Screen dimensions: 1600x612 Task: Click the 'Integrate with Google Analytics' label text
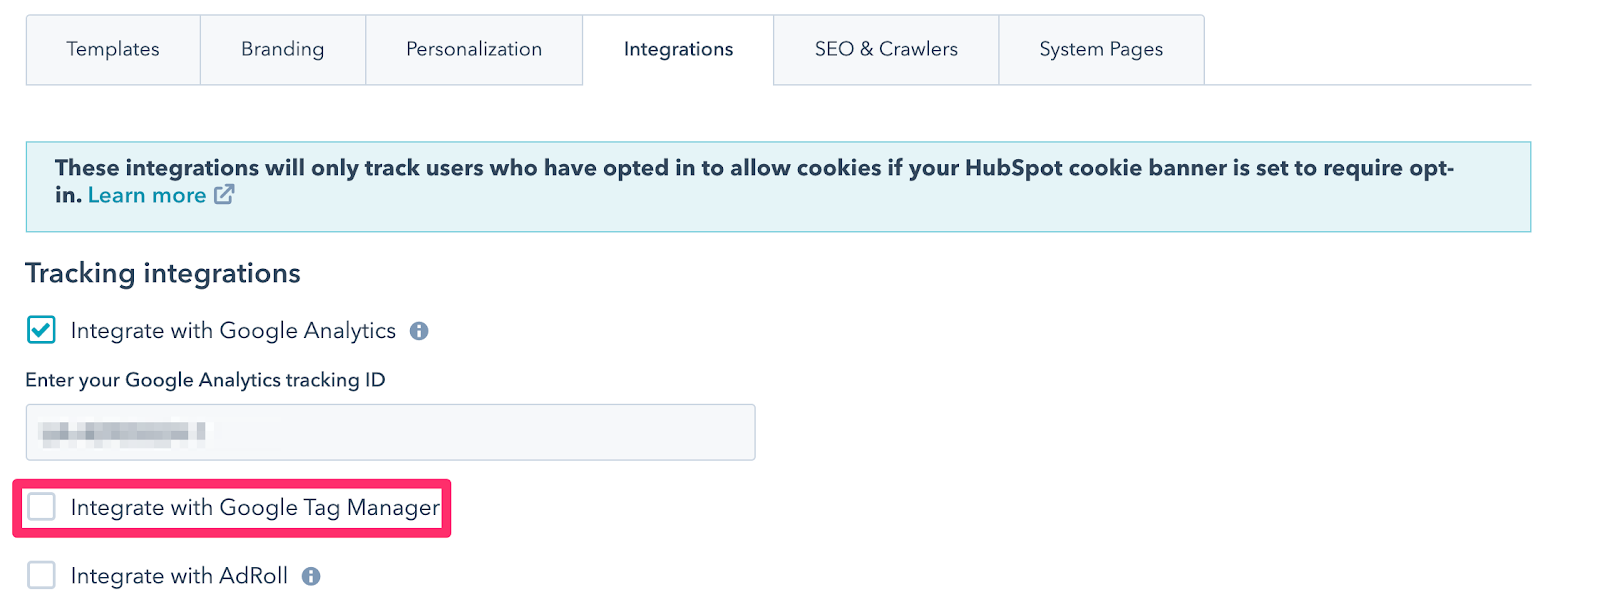coord(233,331)
